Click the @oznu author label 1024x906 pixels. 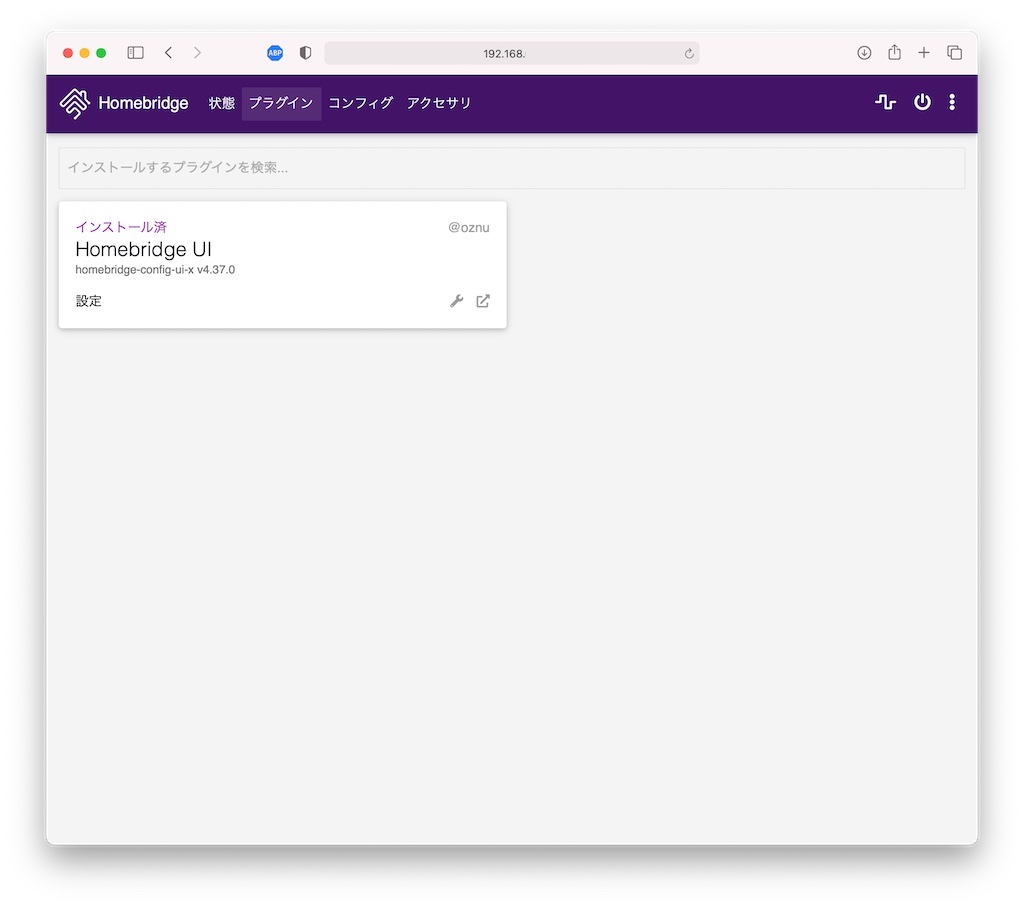tap(468, 227)
